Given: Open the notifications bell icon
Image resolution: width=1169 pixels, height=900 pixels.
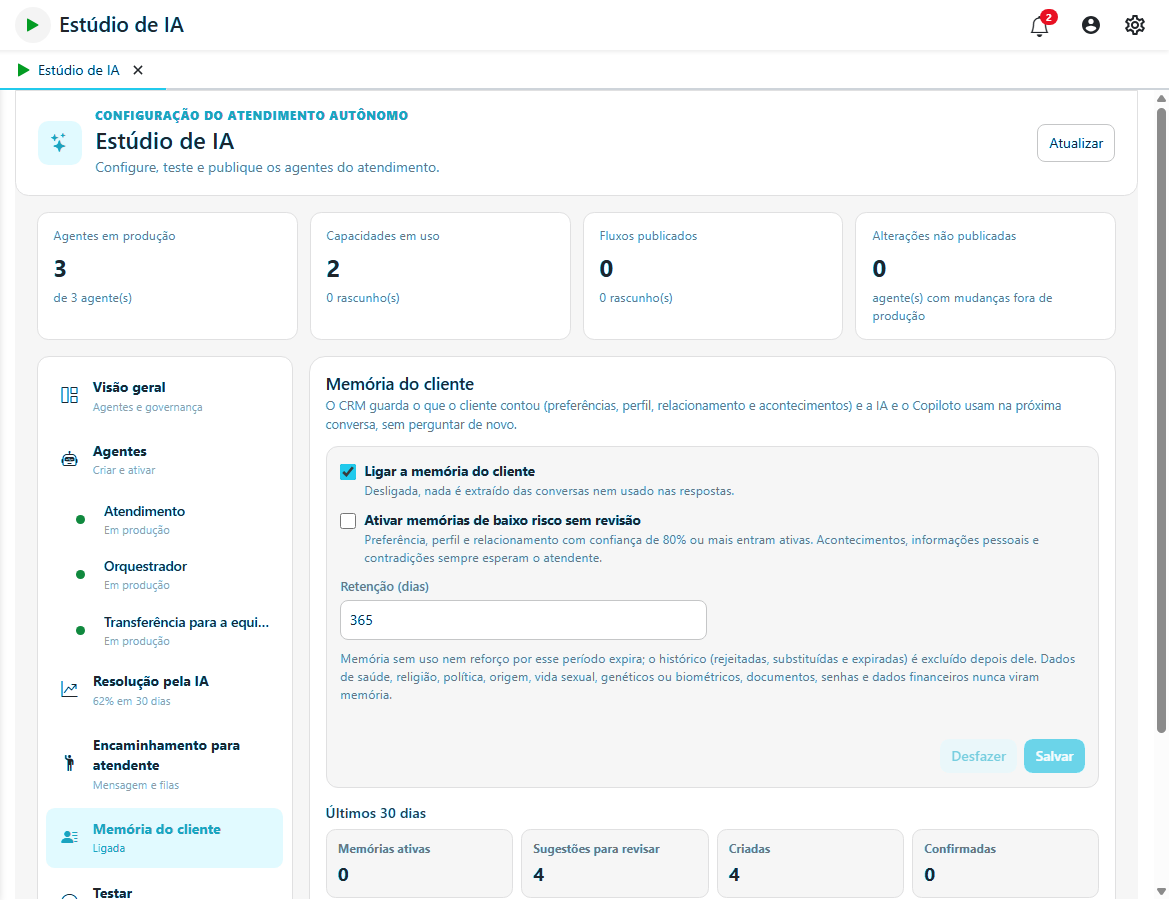Looking at the screenshot, I should [1039, 26].
